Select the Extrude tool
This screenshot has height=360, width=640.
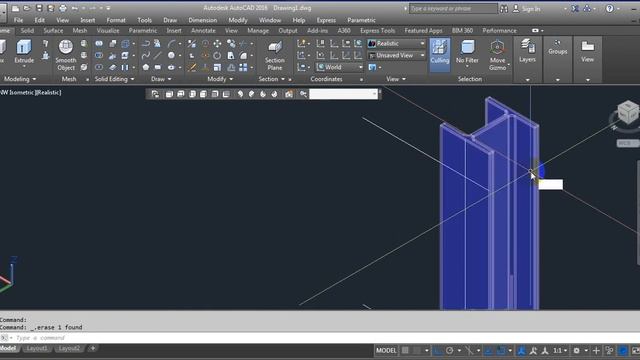coord(24,52)
